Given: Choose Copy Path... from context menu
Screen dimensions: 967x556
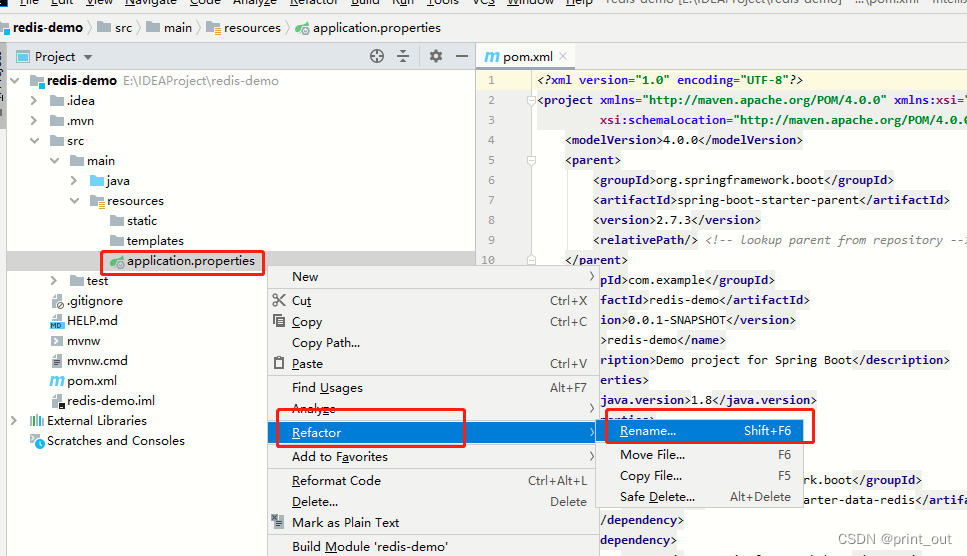Looking at the screenshot, I should point(433,343).
